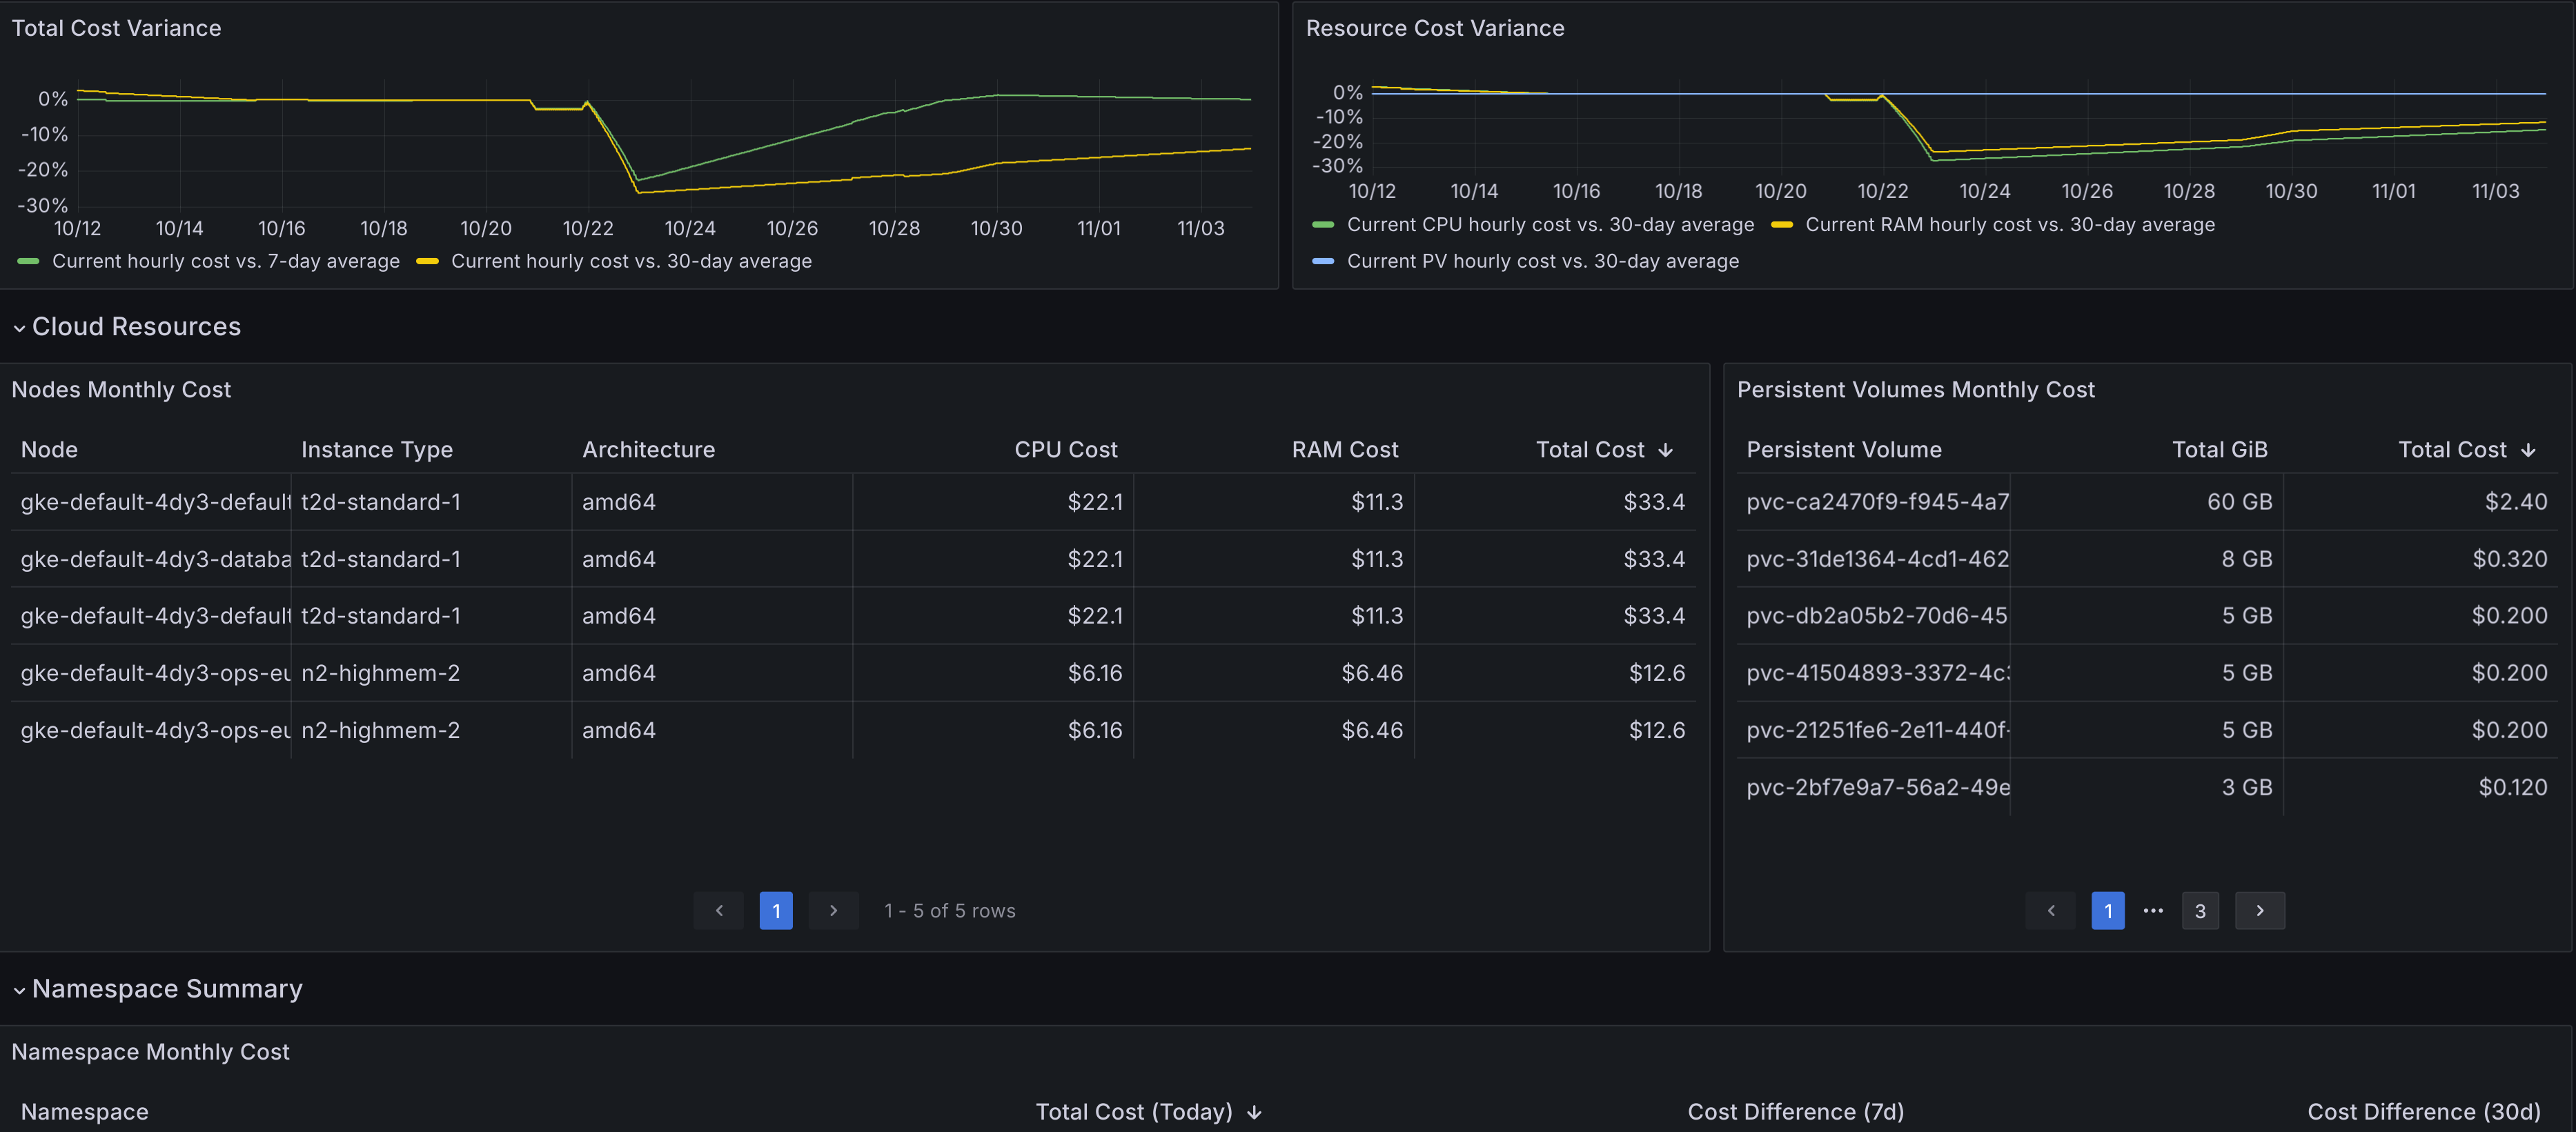Click the pvc-ca2470f9 persistent volume cell
The image size is (2576, 1132).
click(1876, 502)
